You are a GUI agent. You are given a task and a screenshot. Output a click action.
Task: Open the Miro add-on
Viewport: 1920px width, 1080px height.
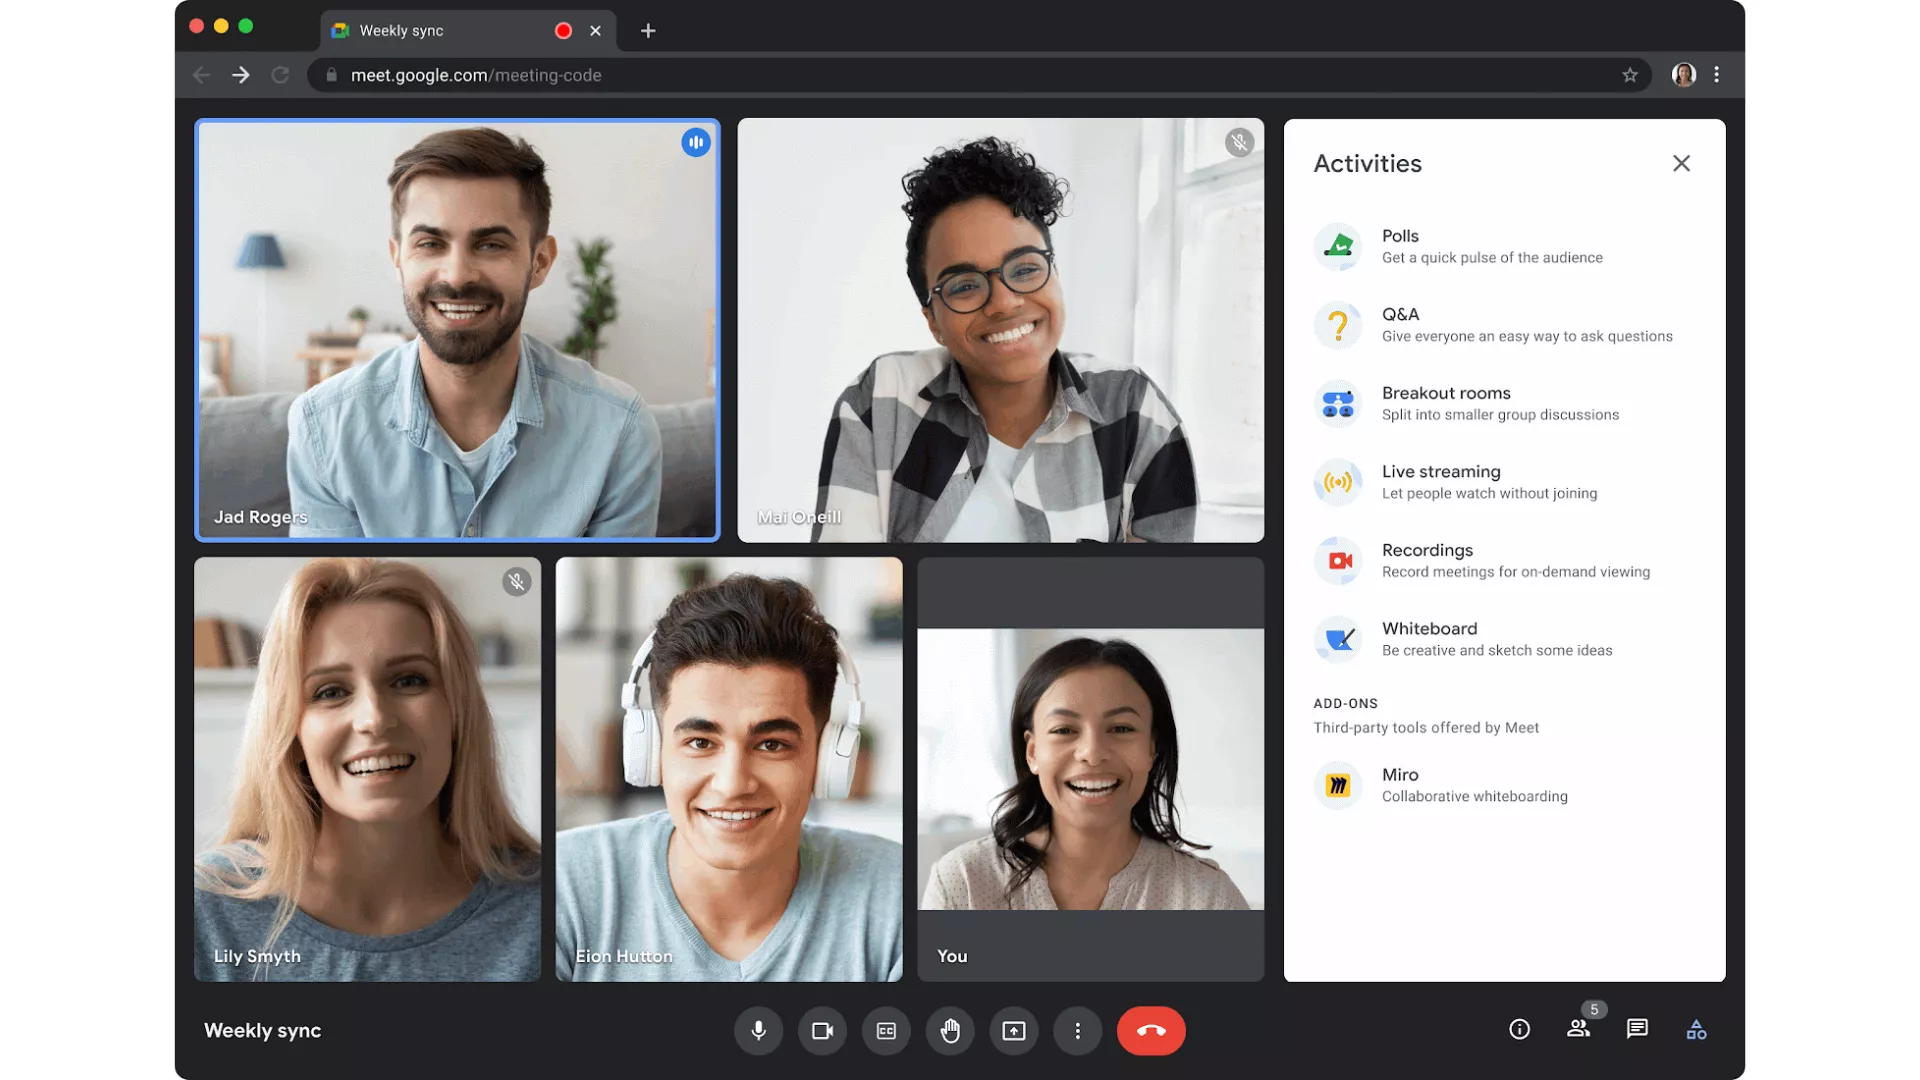(1338, 785)
